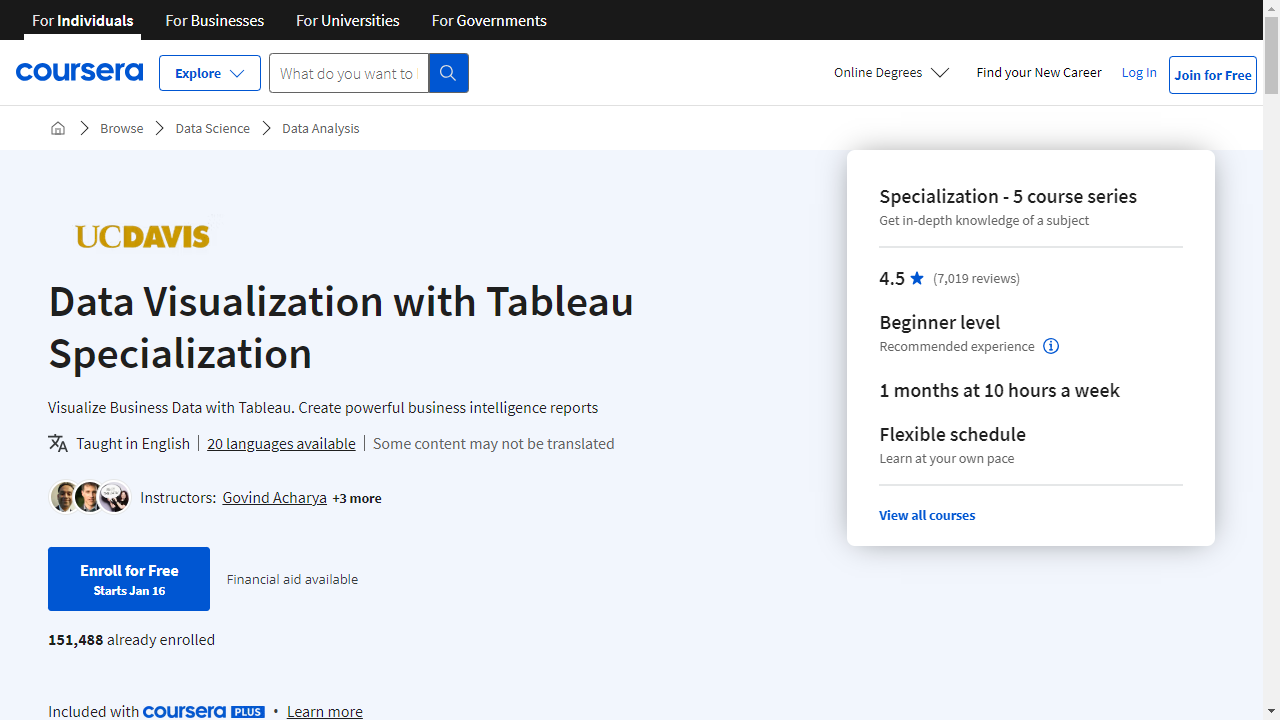The width and height of the screenshot is (1280, 720).
Task: Go to the home breadcrumb icon
Action: pos(58,128)
